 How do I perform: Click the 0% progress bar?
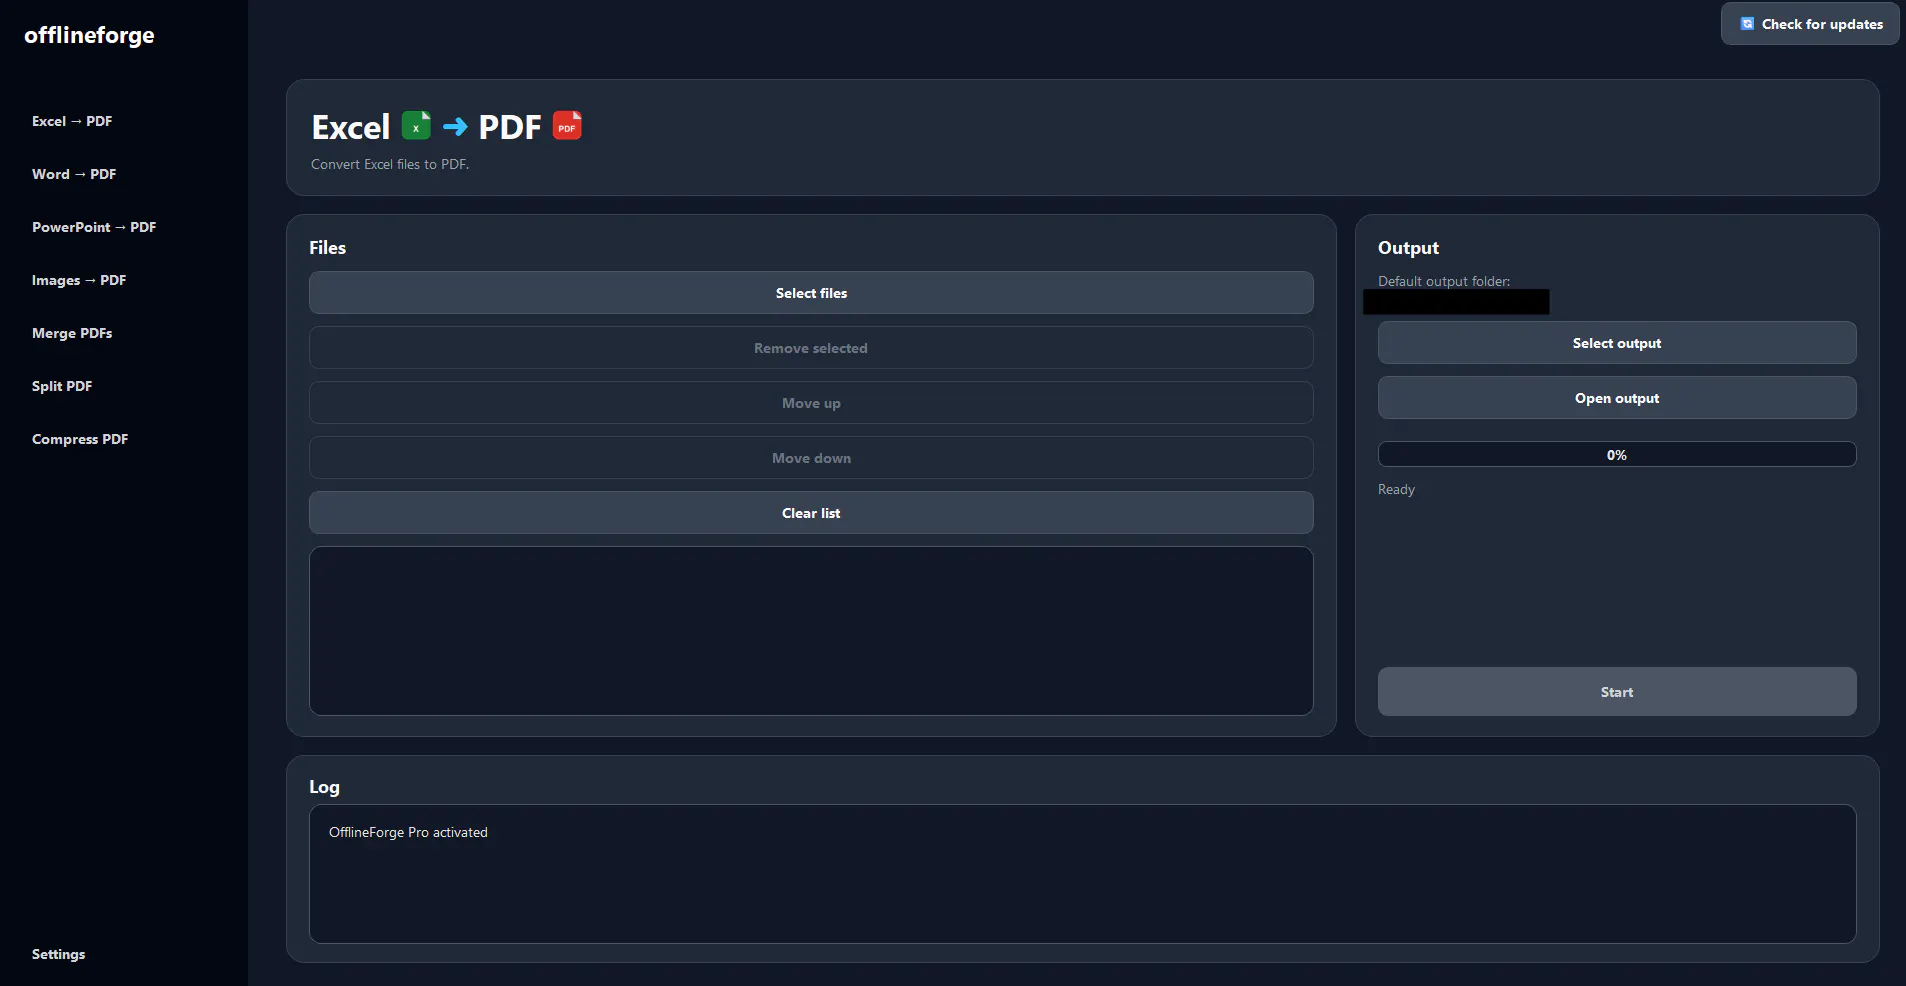point(1617,455)
